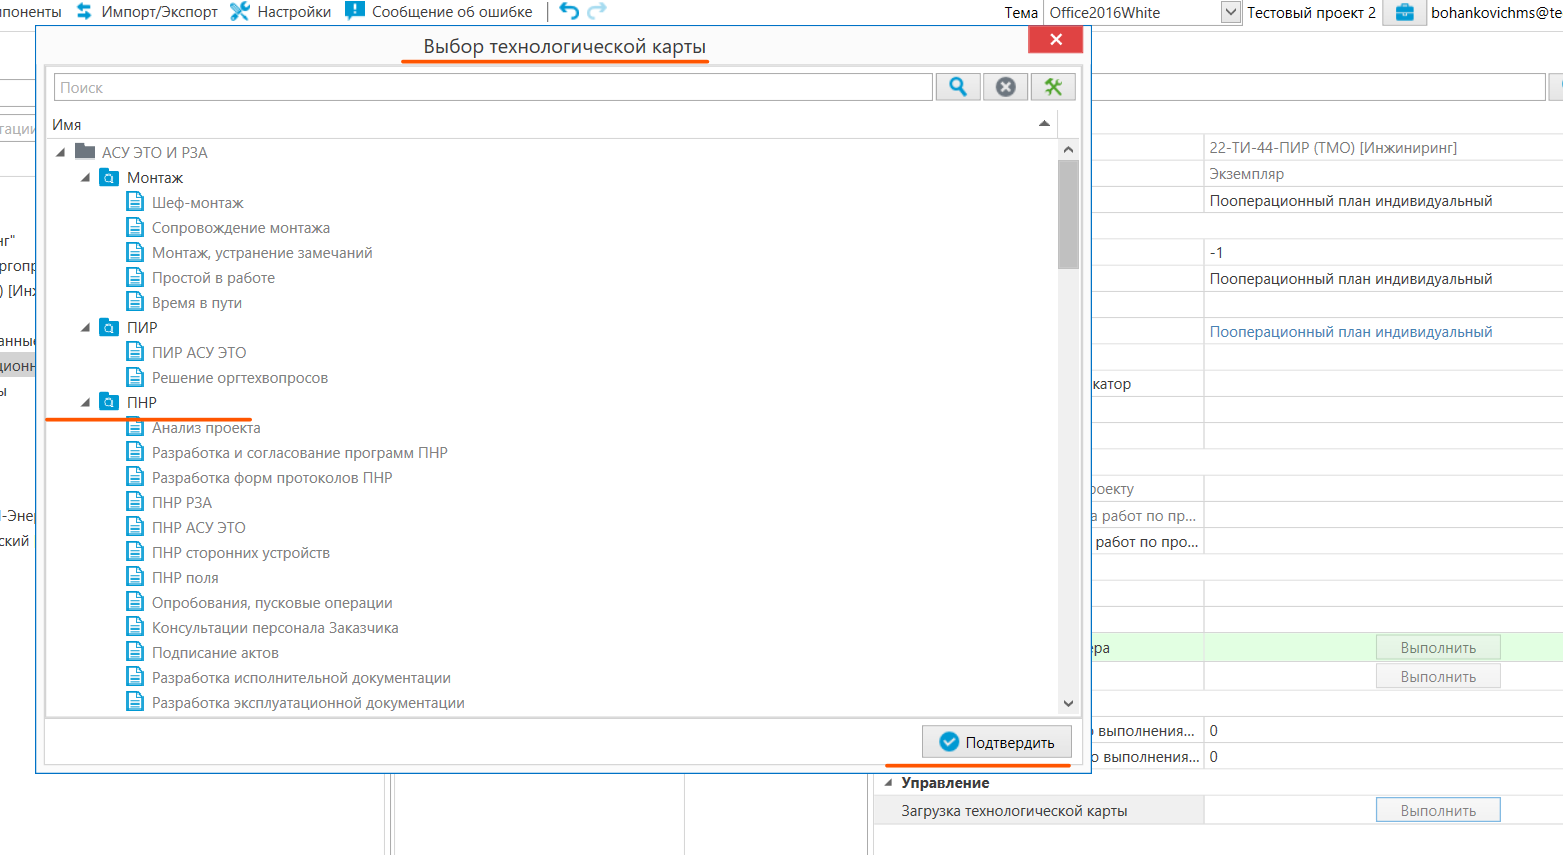
Task: Open the Импорт/Экспорт menu
Action: click(148, 12)
